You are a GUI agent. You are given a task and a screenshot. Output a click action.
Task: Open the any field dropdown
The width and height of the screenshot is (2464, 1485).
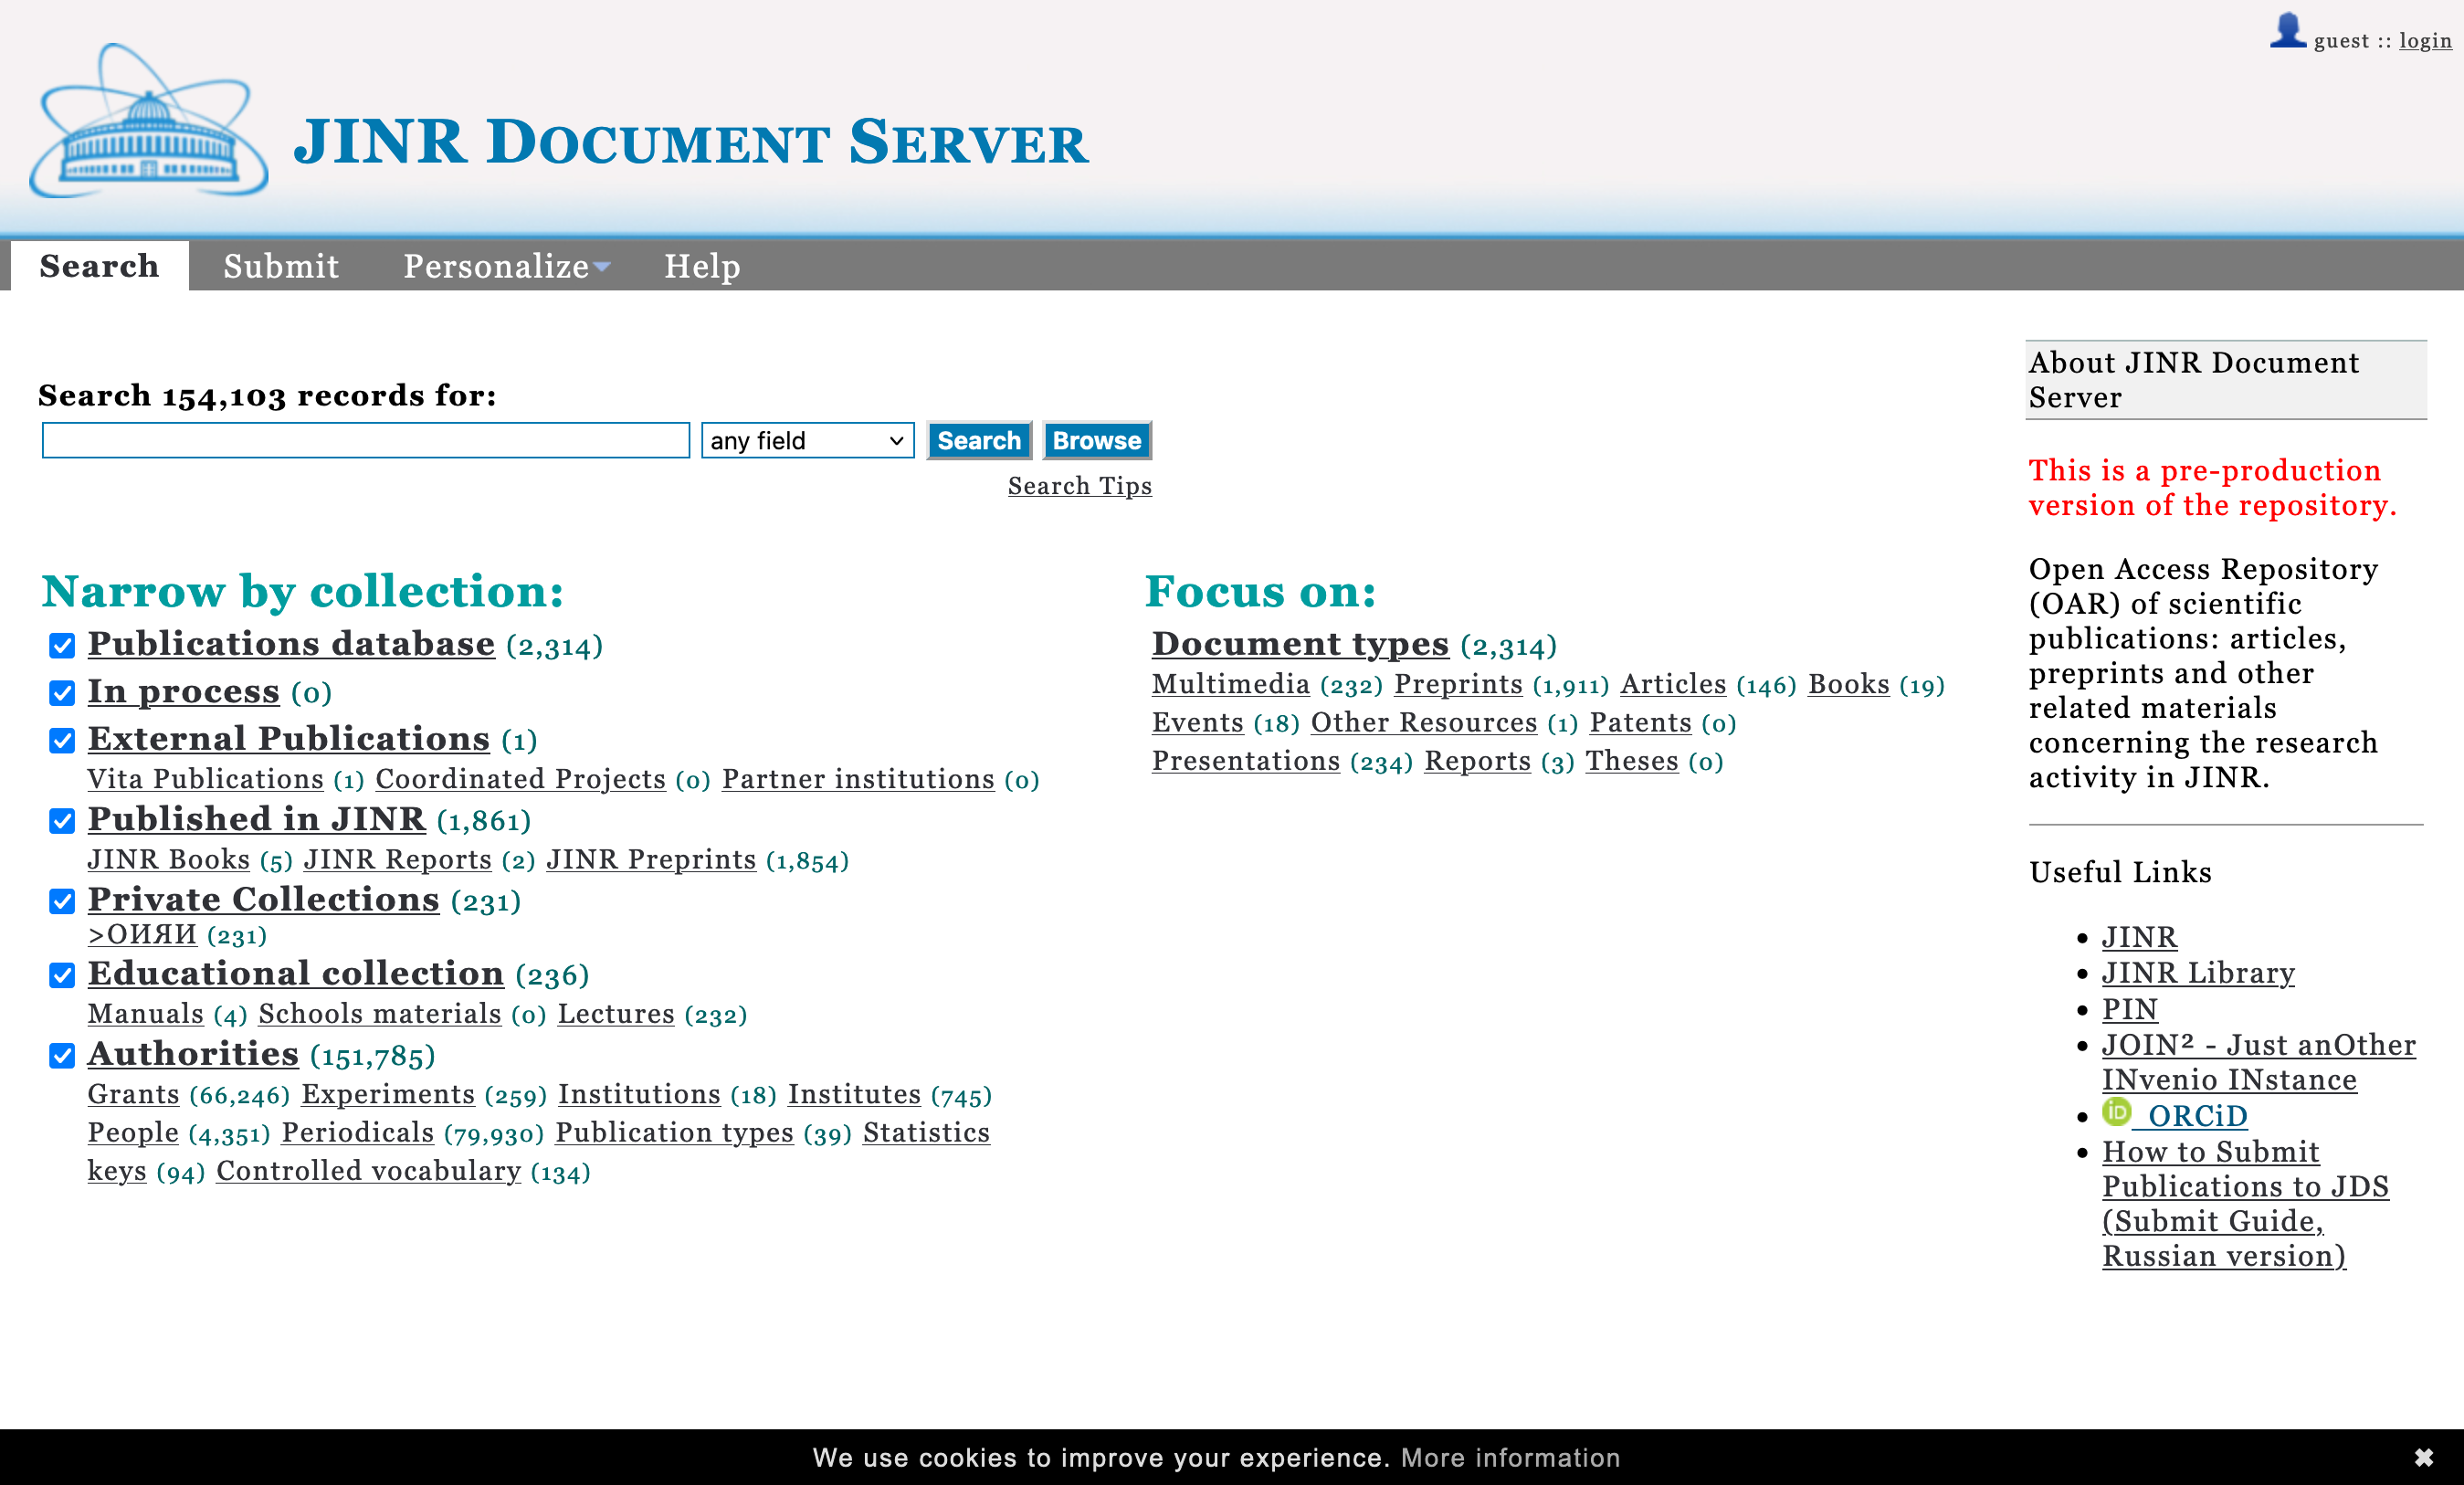click(807, 440)
